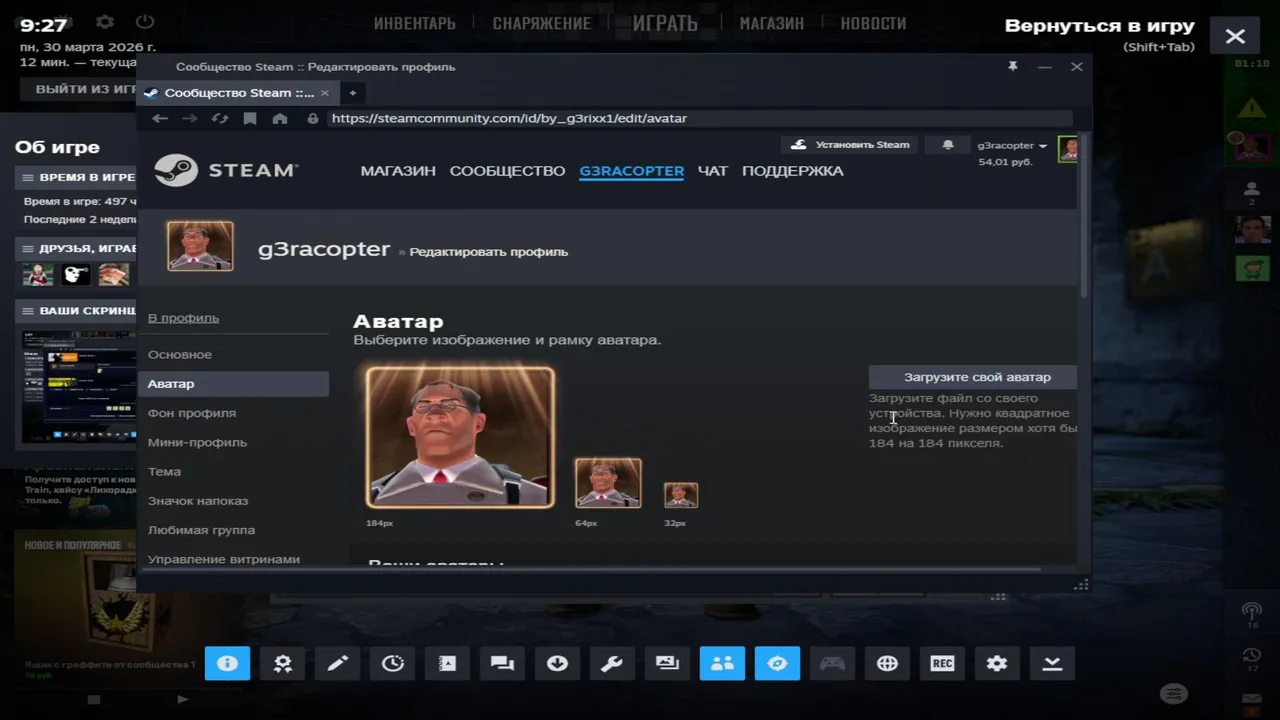Click the gear icon near the clock
1280x720 pixels.
106,22
